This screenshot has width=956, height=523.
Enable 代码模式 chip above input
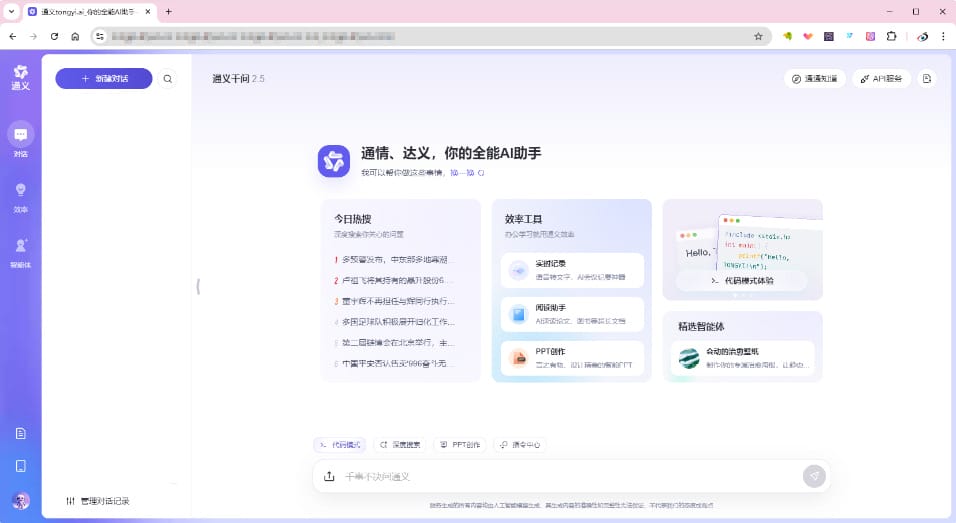point(340,445)
